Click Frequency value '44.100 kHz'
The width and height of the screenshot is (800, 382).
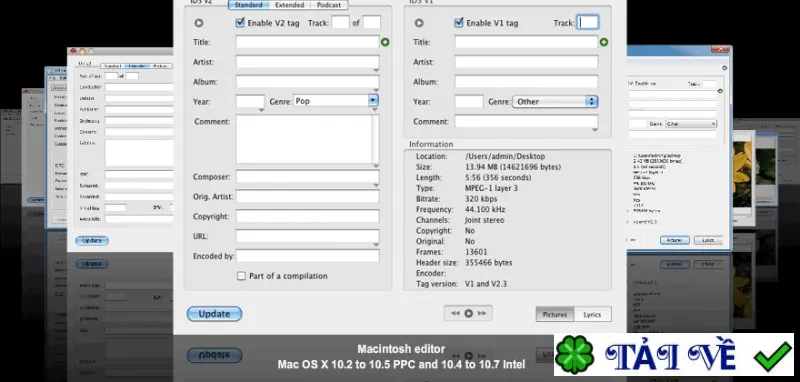point(484,209)
